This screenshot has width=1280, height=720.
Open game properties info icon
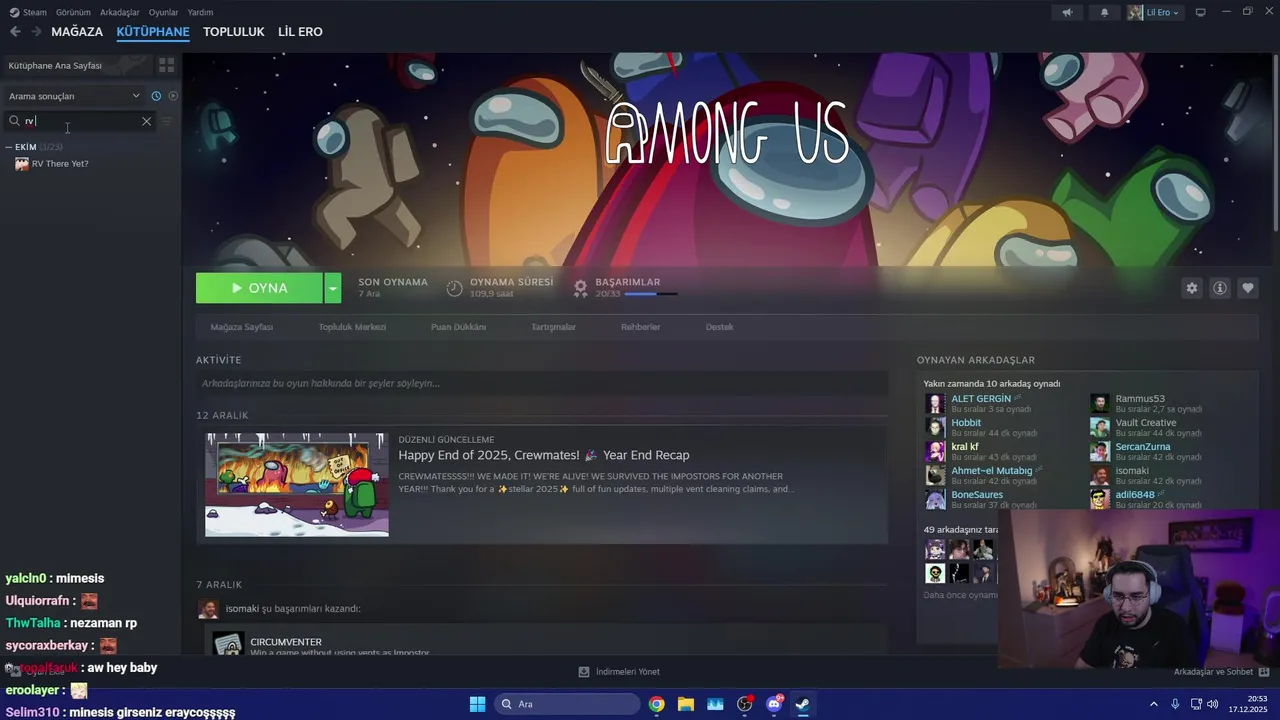tap(1219, 288)
